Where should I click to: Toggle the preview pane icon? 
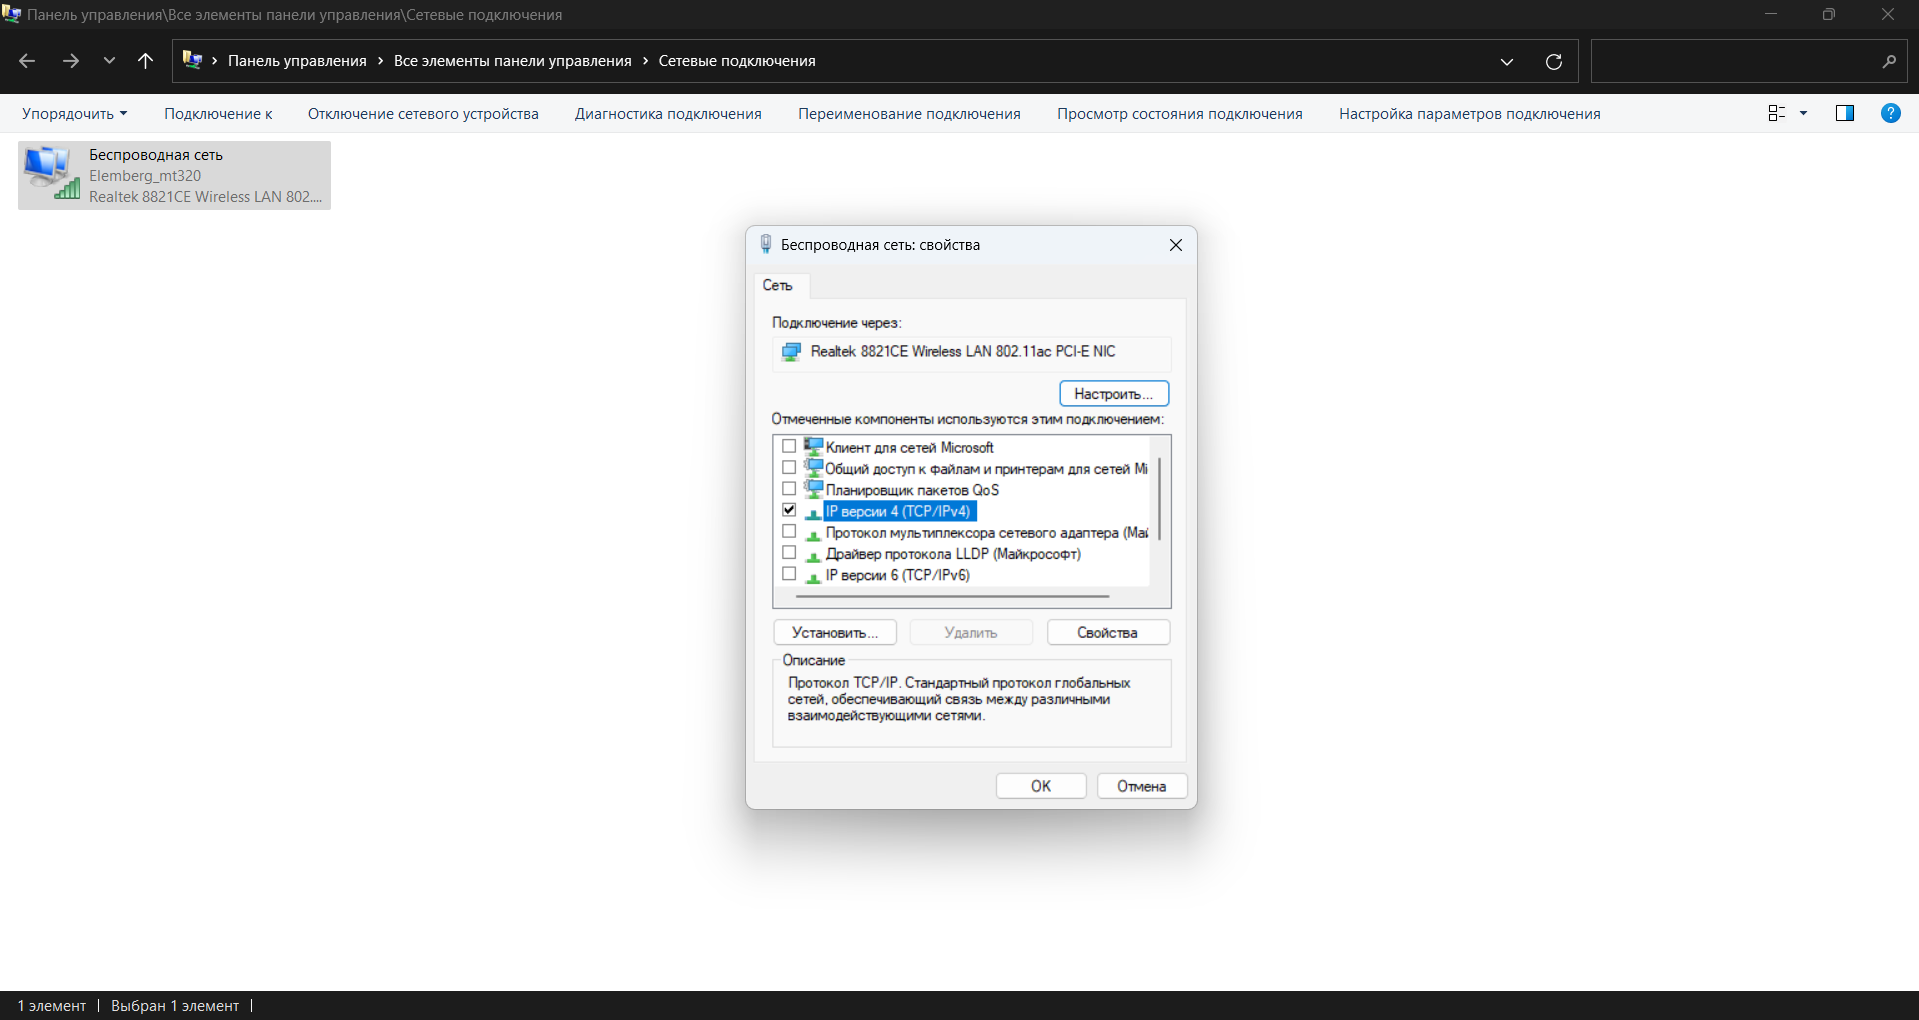pos(1845,113)
